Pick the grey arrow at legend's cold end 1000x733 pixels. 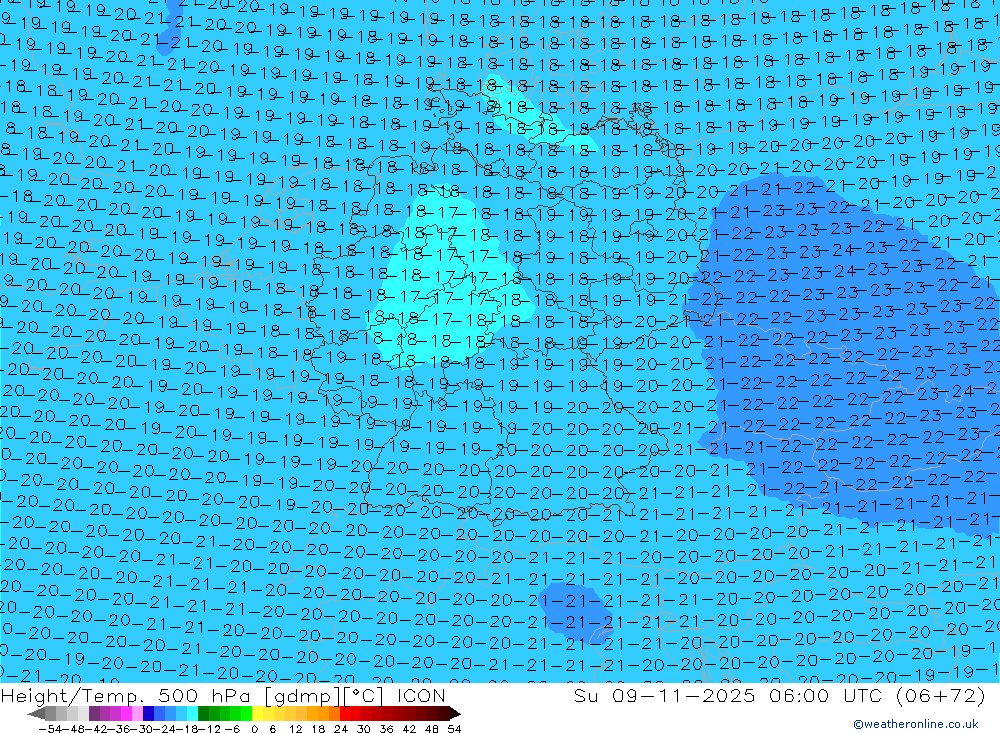36,714
